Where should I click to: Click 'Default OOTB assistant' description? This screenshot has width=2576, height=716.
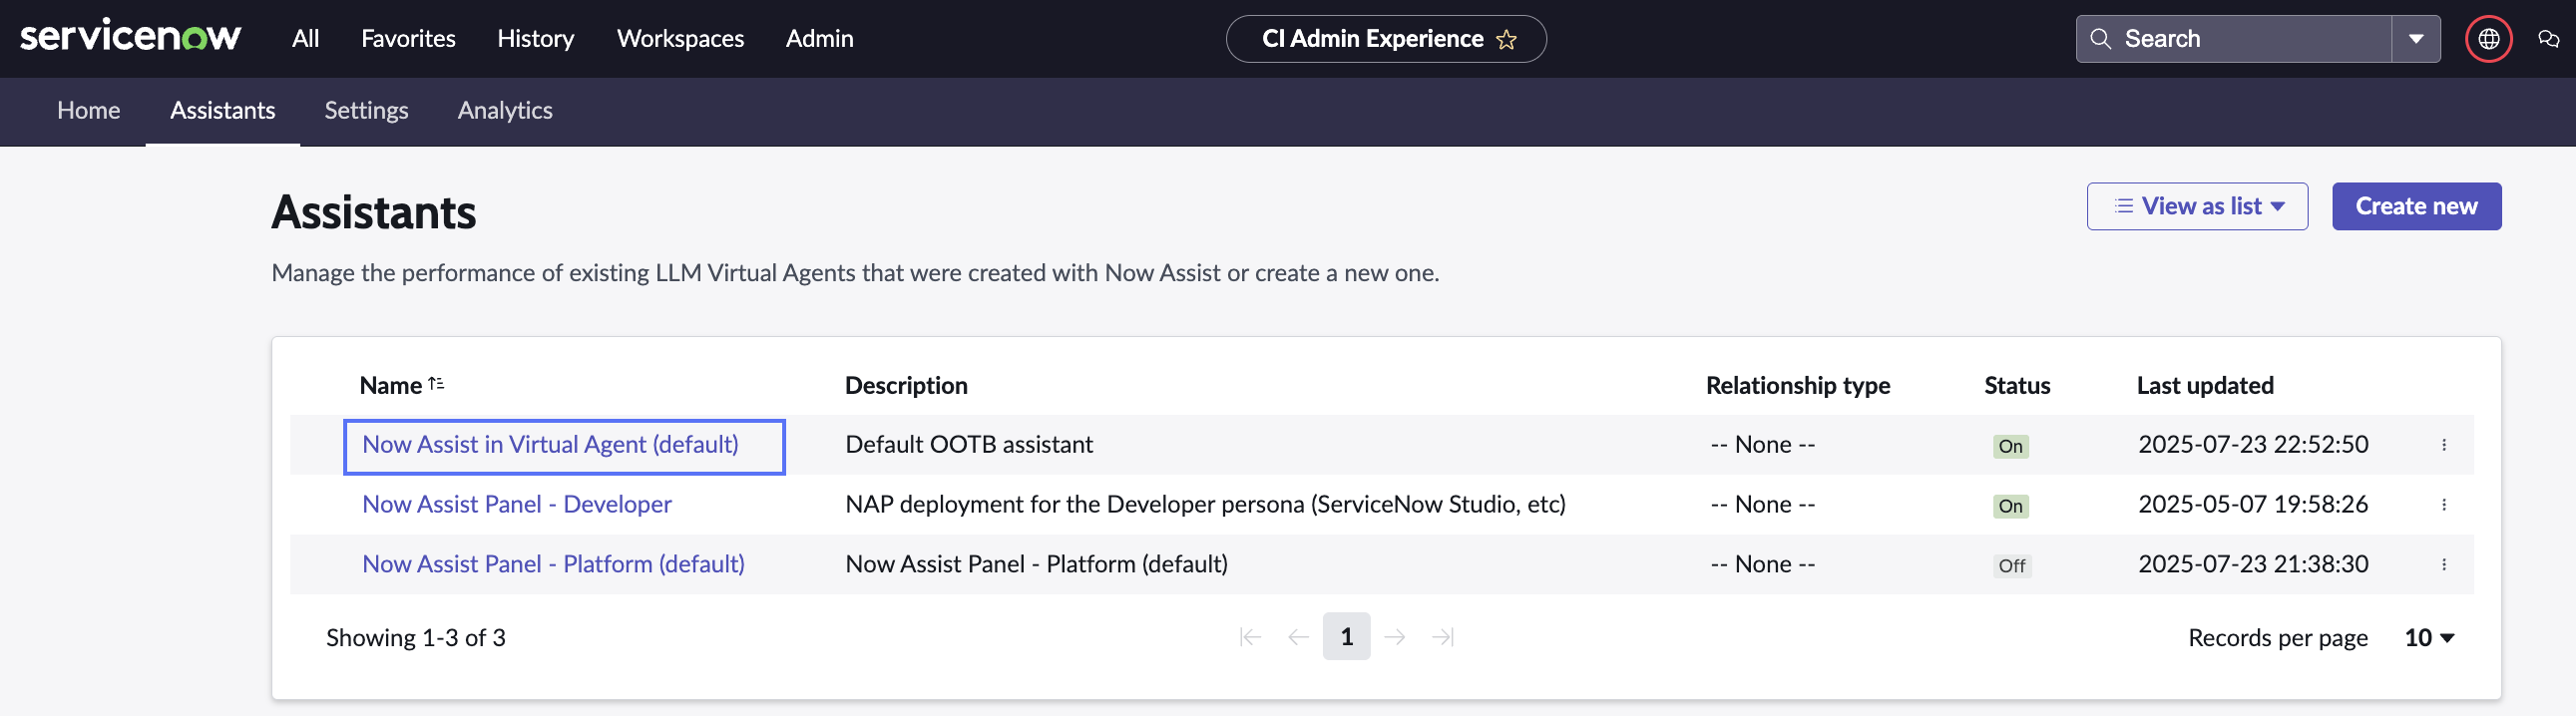(969, 445)
